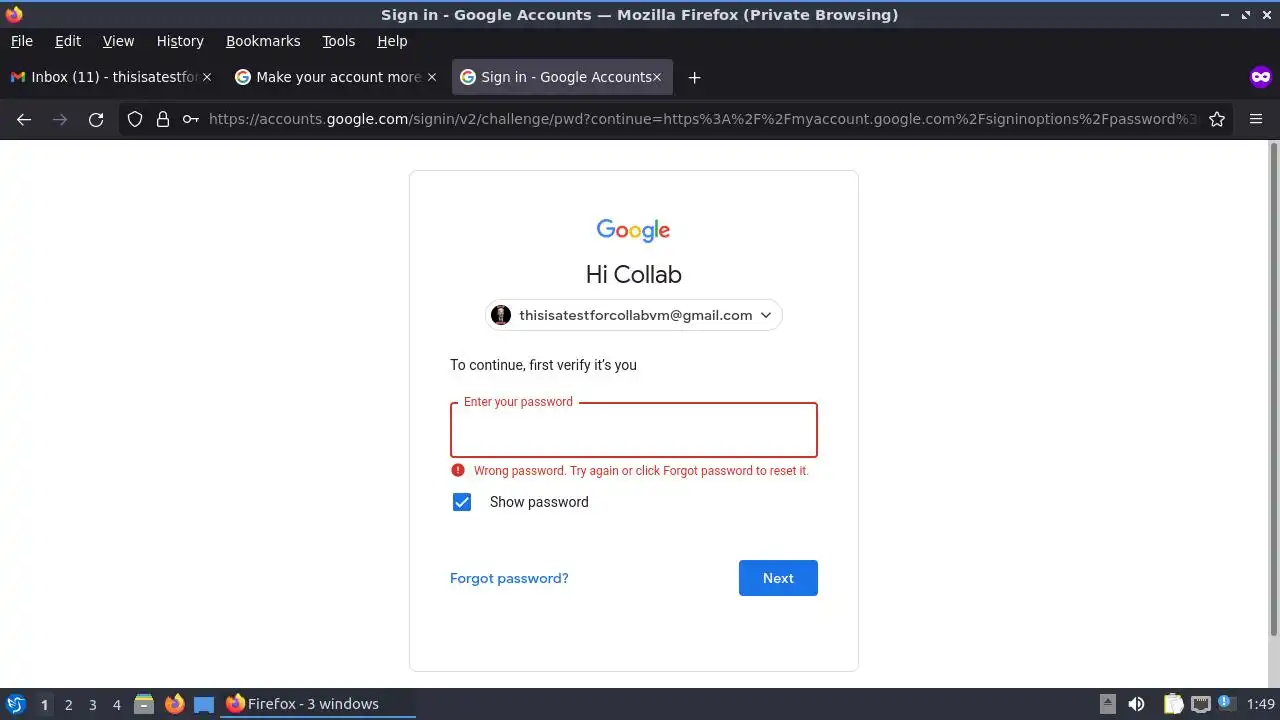This screenshot has height=720, width=1280.
Task: Close the Inbox Gmail tab
Action: (x=207, y=77)
